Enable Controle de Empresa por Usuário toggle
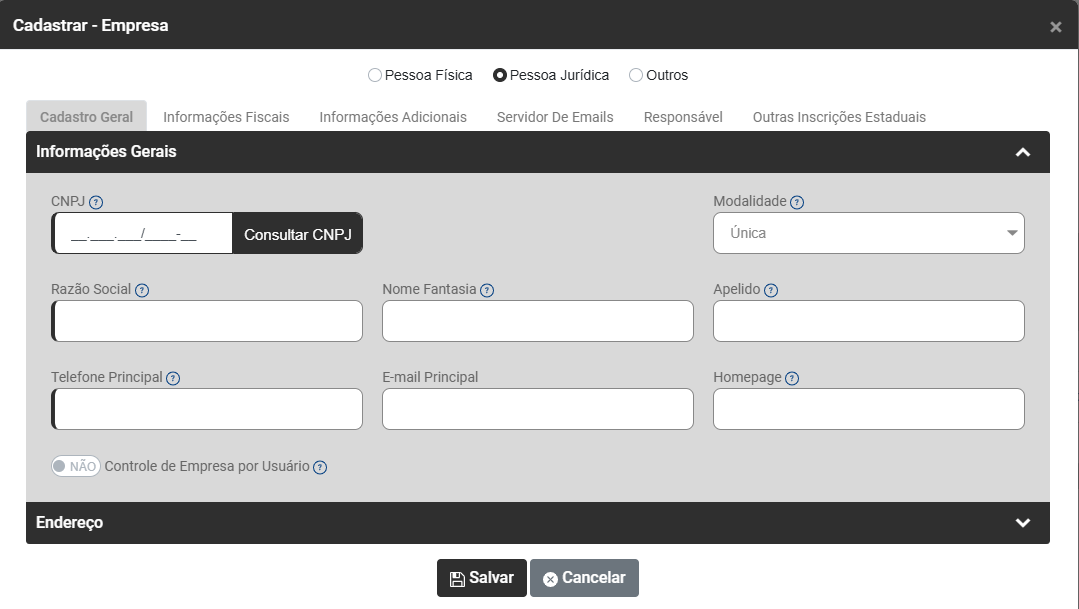1079x609 pixels. [76, 466]
